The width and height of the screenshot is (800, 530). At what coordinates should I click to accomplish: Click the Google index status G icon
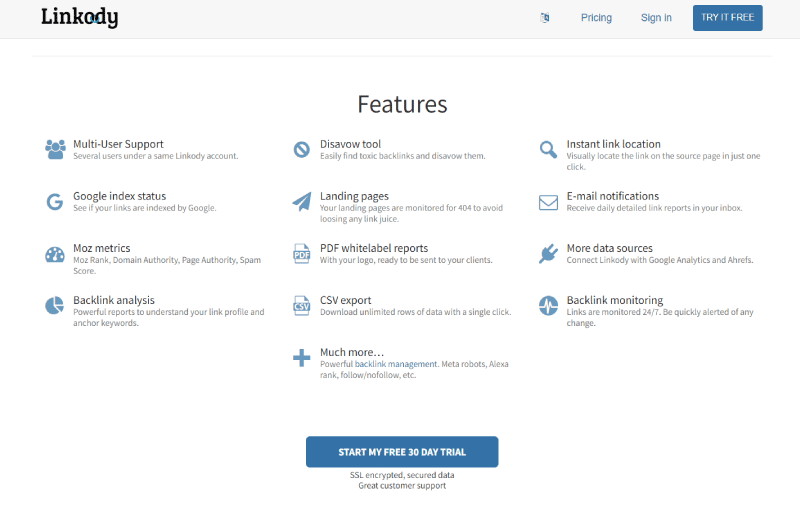tap(55, 202)
